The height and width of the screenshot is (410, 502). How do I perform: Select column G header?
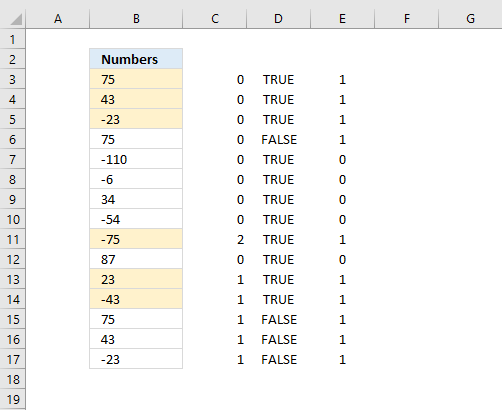tap(470, 19)
